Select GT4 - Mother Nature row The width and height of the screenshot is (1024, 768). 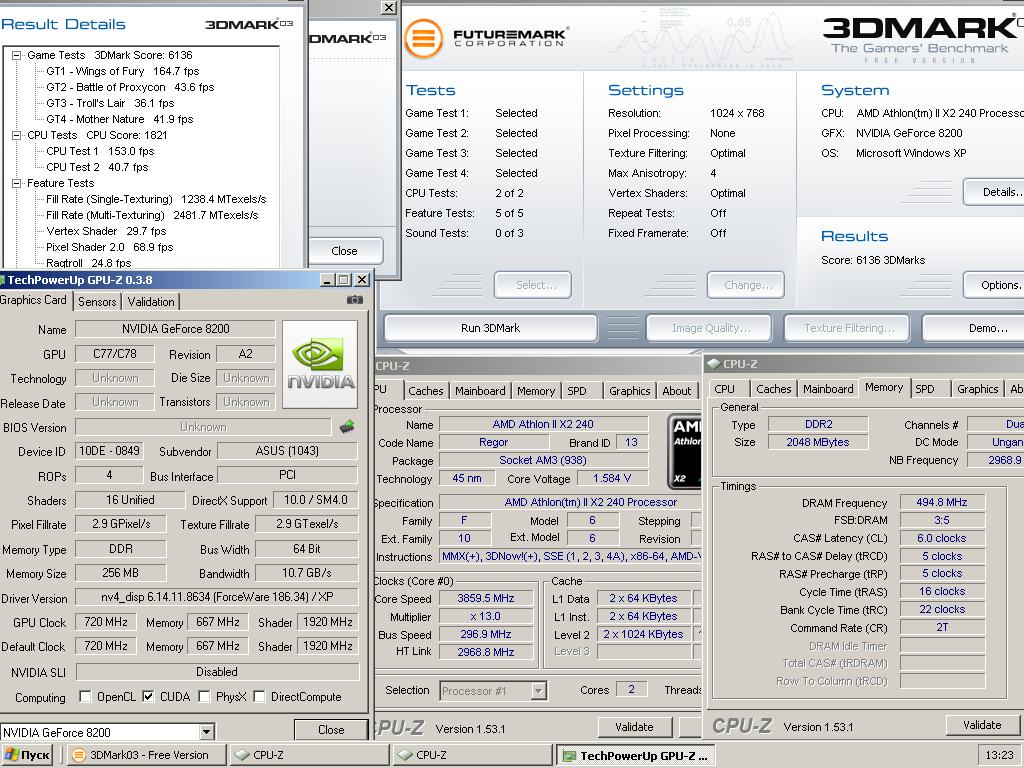(120, 119)
